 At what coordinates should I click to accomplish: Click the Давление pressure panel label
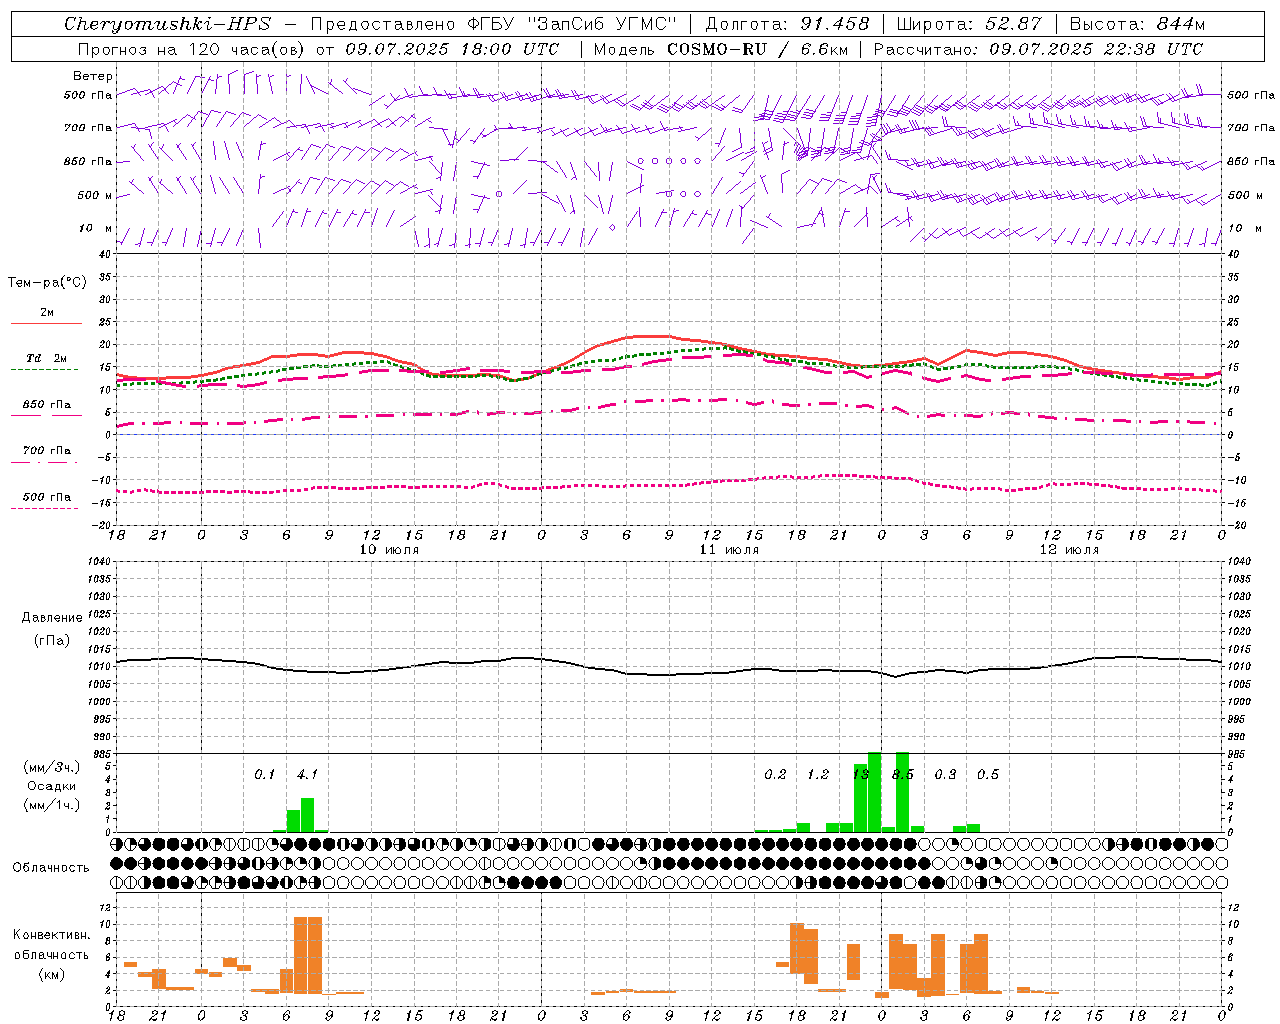coord(52,618)
